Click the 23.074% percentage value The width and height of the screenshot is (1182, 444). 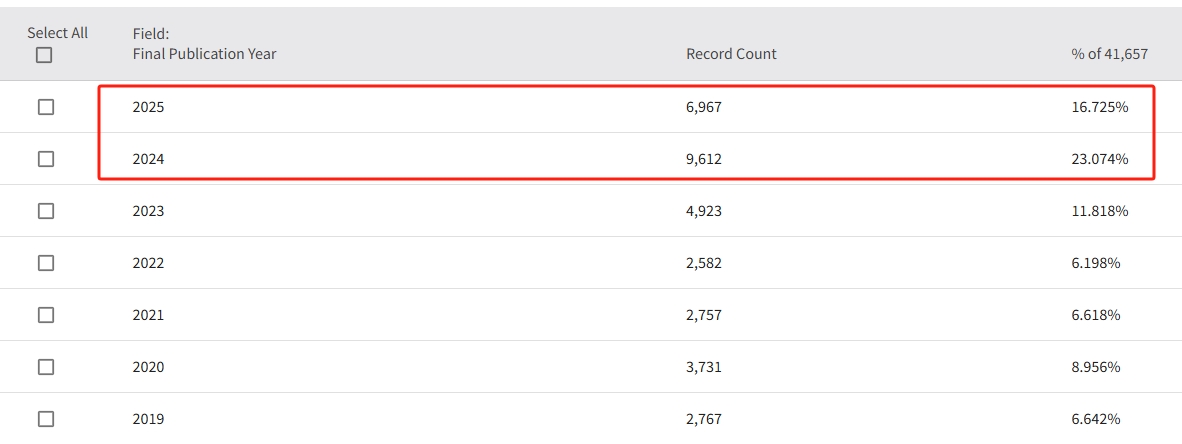pyautogui.click(x=1099, y=159)
